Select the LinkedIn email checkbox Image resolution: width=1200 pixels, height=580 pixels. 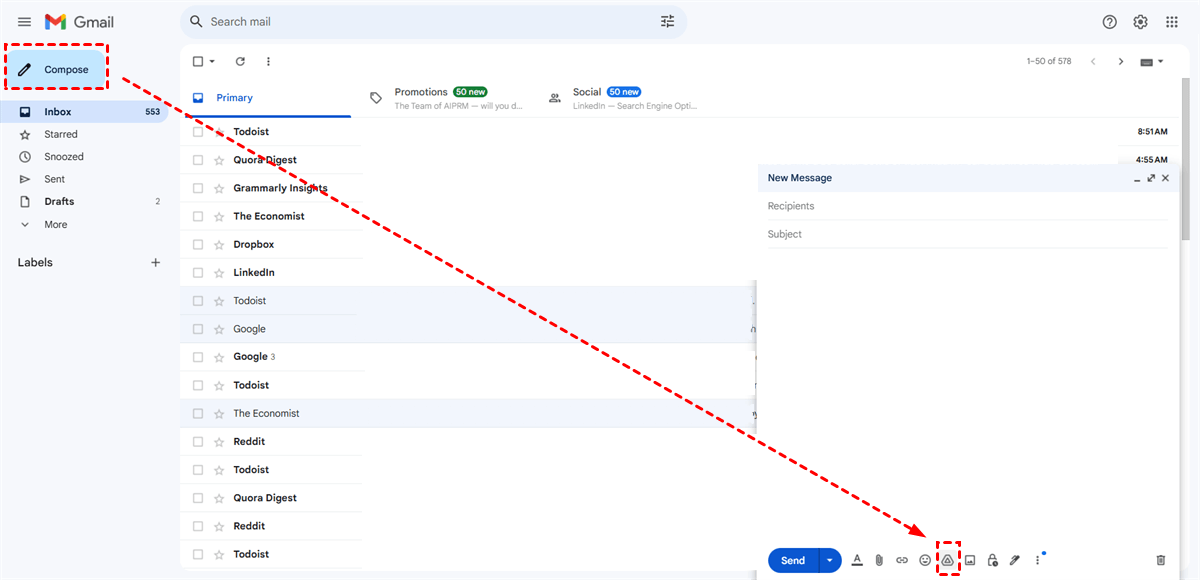198,272
